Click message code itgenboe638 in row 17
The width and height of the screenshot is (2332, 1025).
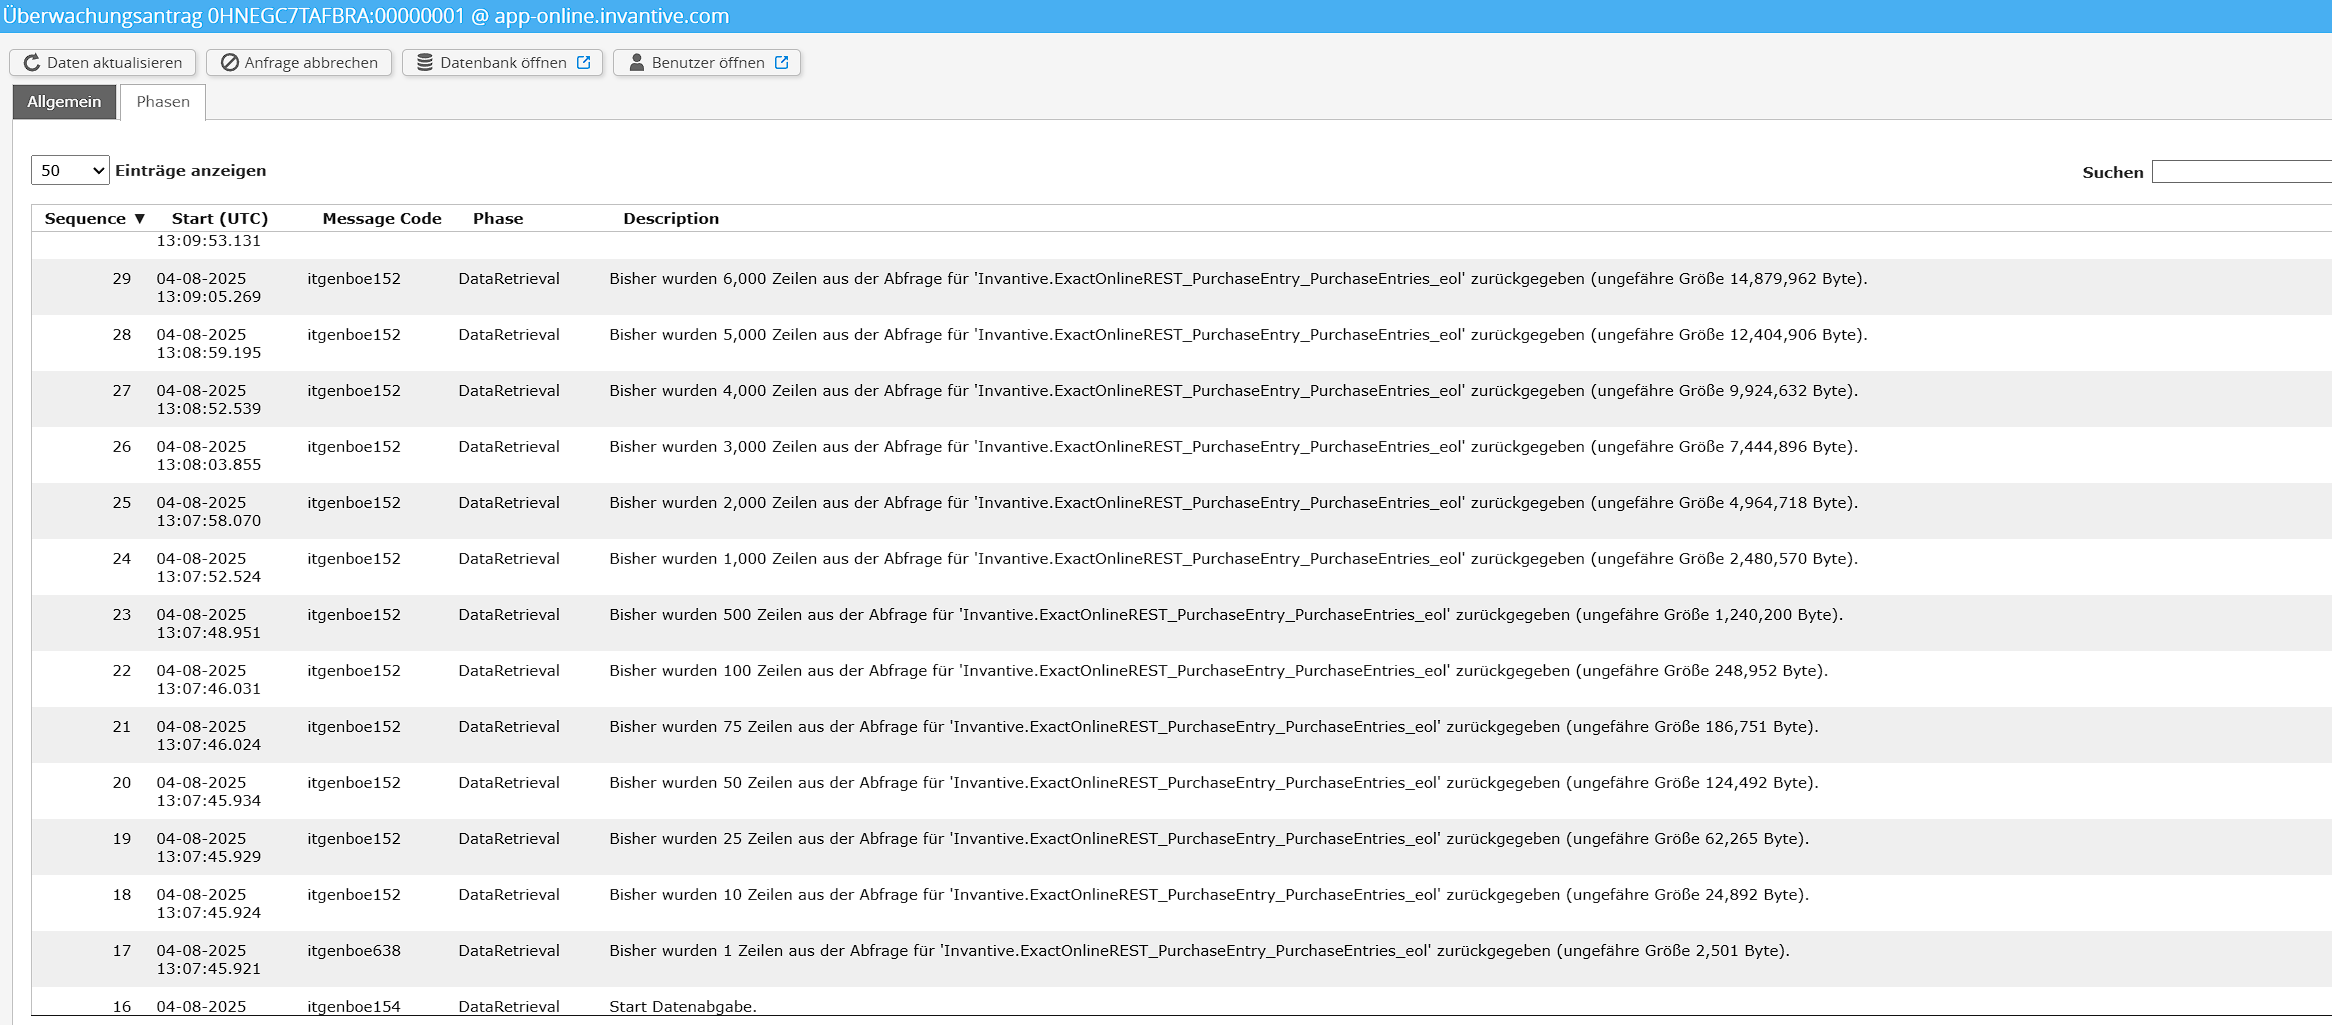(354, 951)
